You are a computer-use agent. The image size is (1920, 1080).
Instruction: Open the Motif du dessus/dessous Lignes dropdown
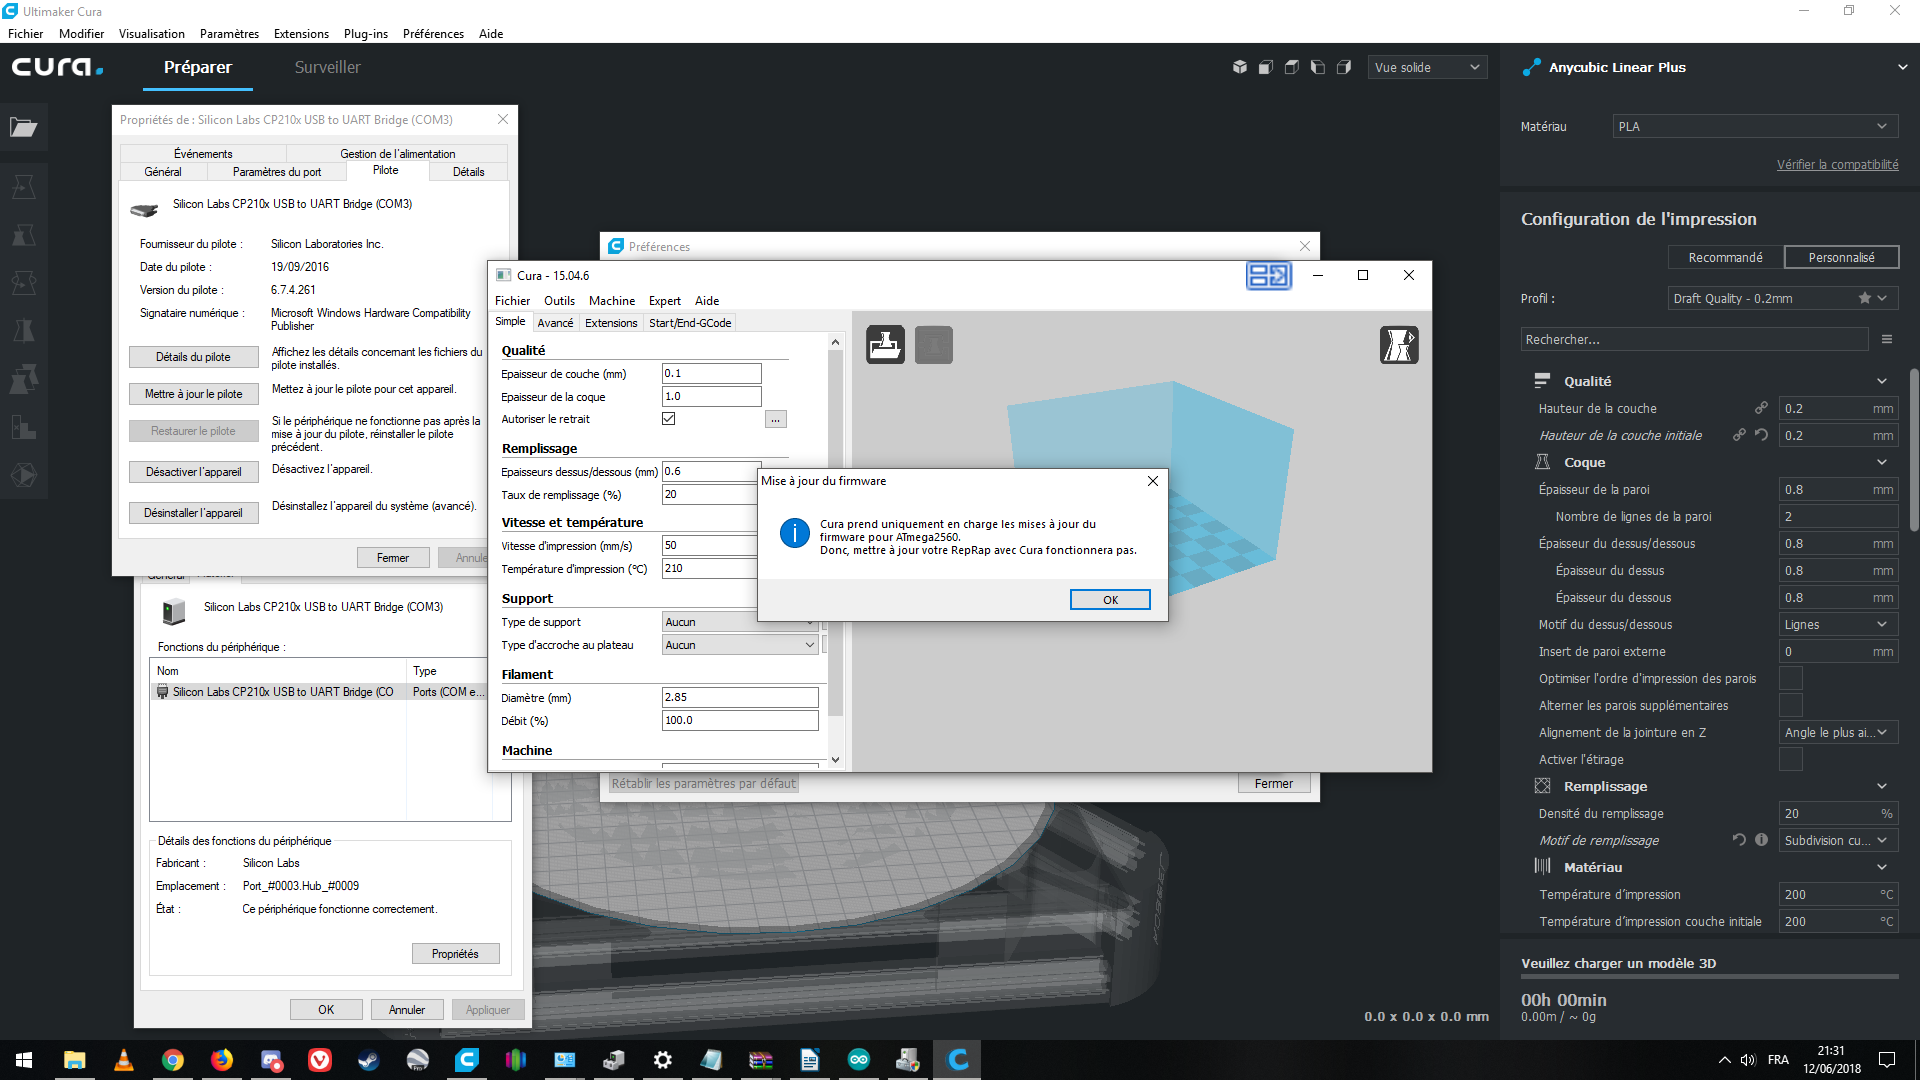click(1837, 625)
